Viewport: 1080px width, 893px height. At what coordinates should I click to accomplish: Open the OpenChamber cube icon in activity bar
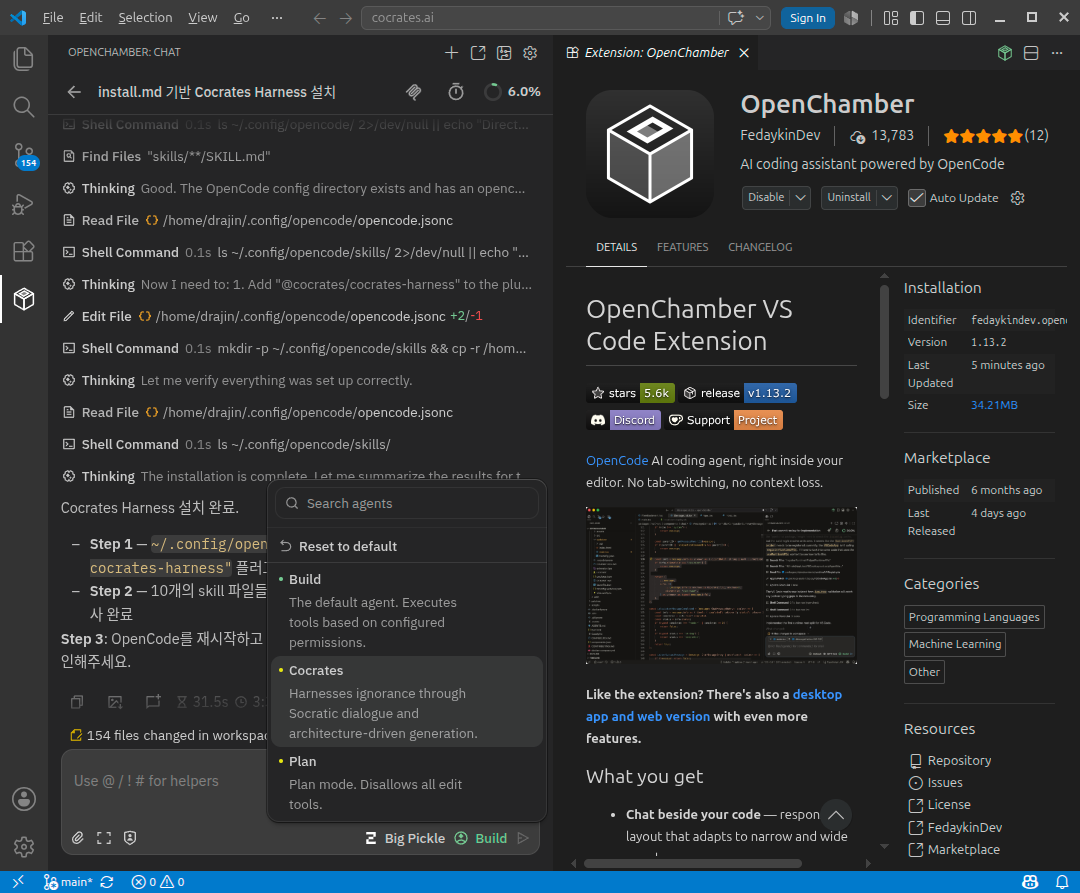(23, 299)
